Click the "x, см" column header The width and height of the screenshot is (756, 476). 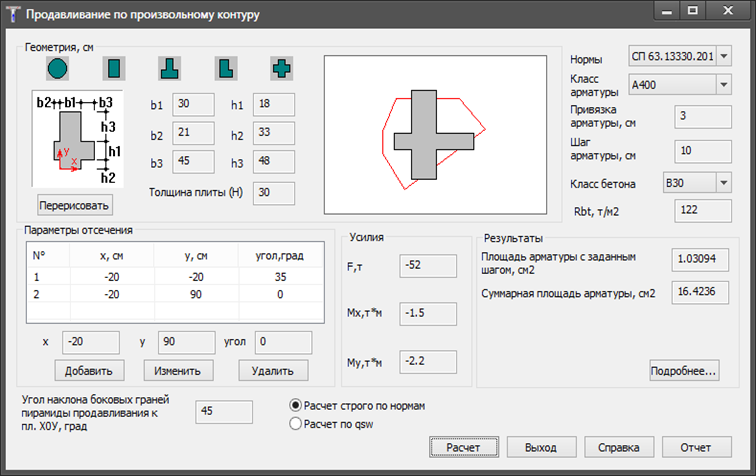click(x=112, y=256)
